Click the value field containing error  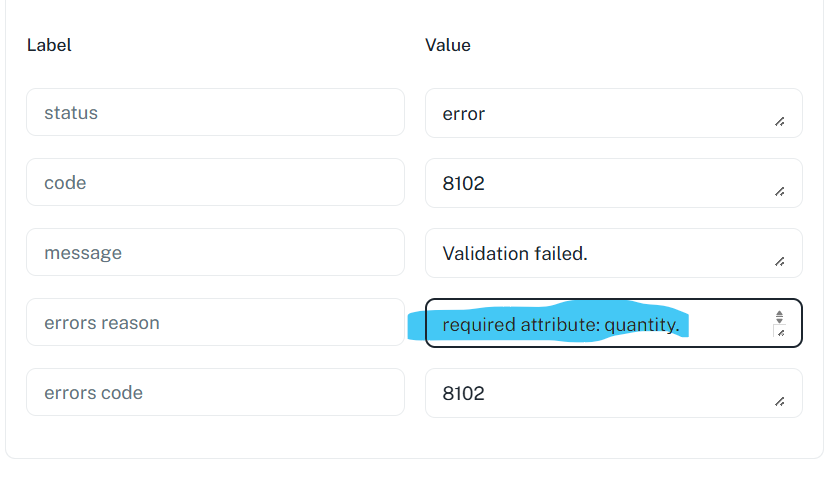(x=613, y=113)
